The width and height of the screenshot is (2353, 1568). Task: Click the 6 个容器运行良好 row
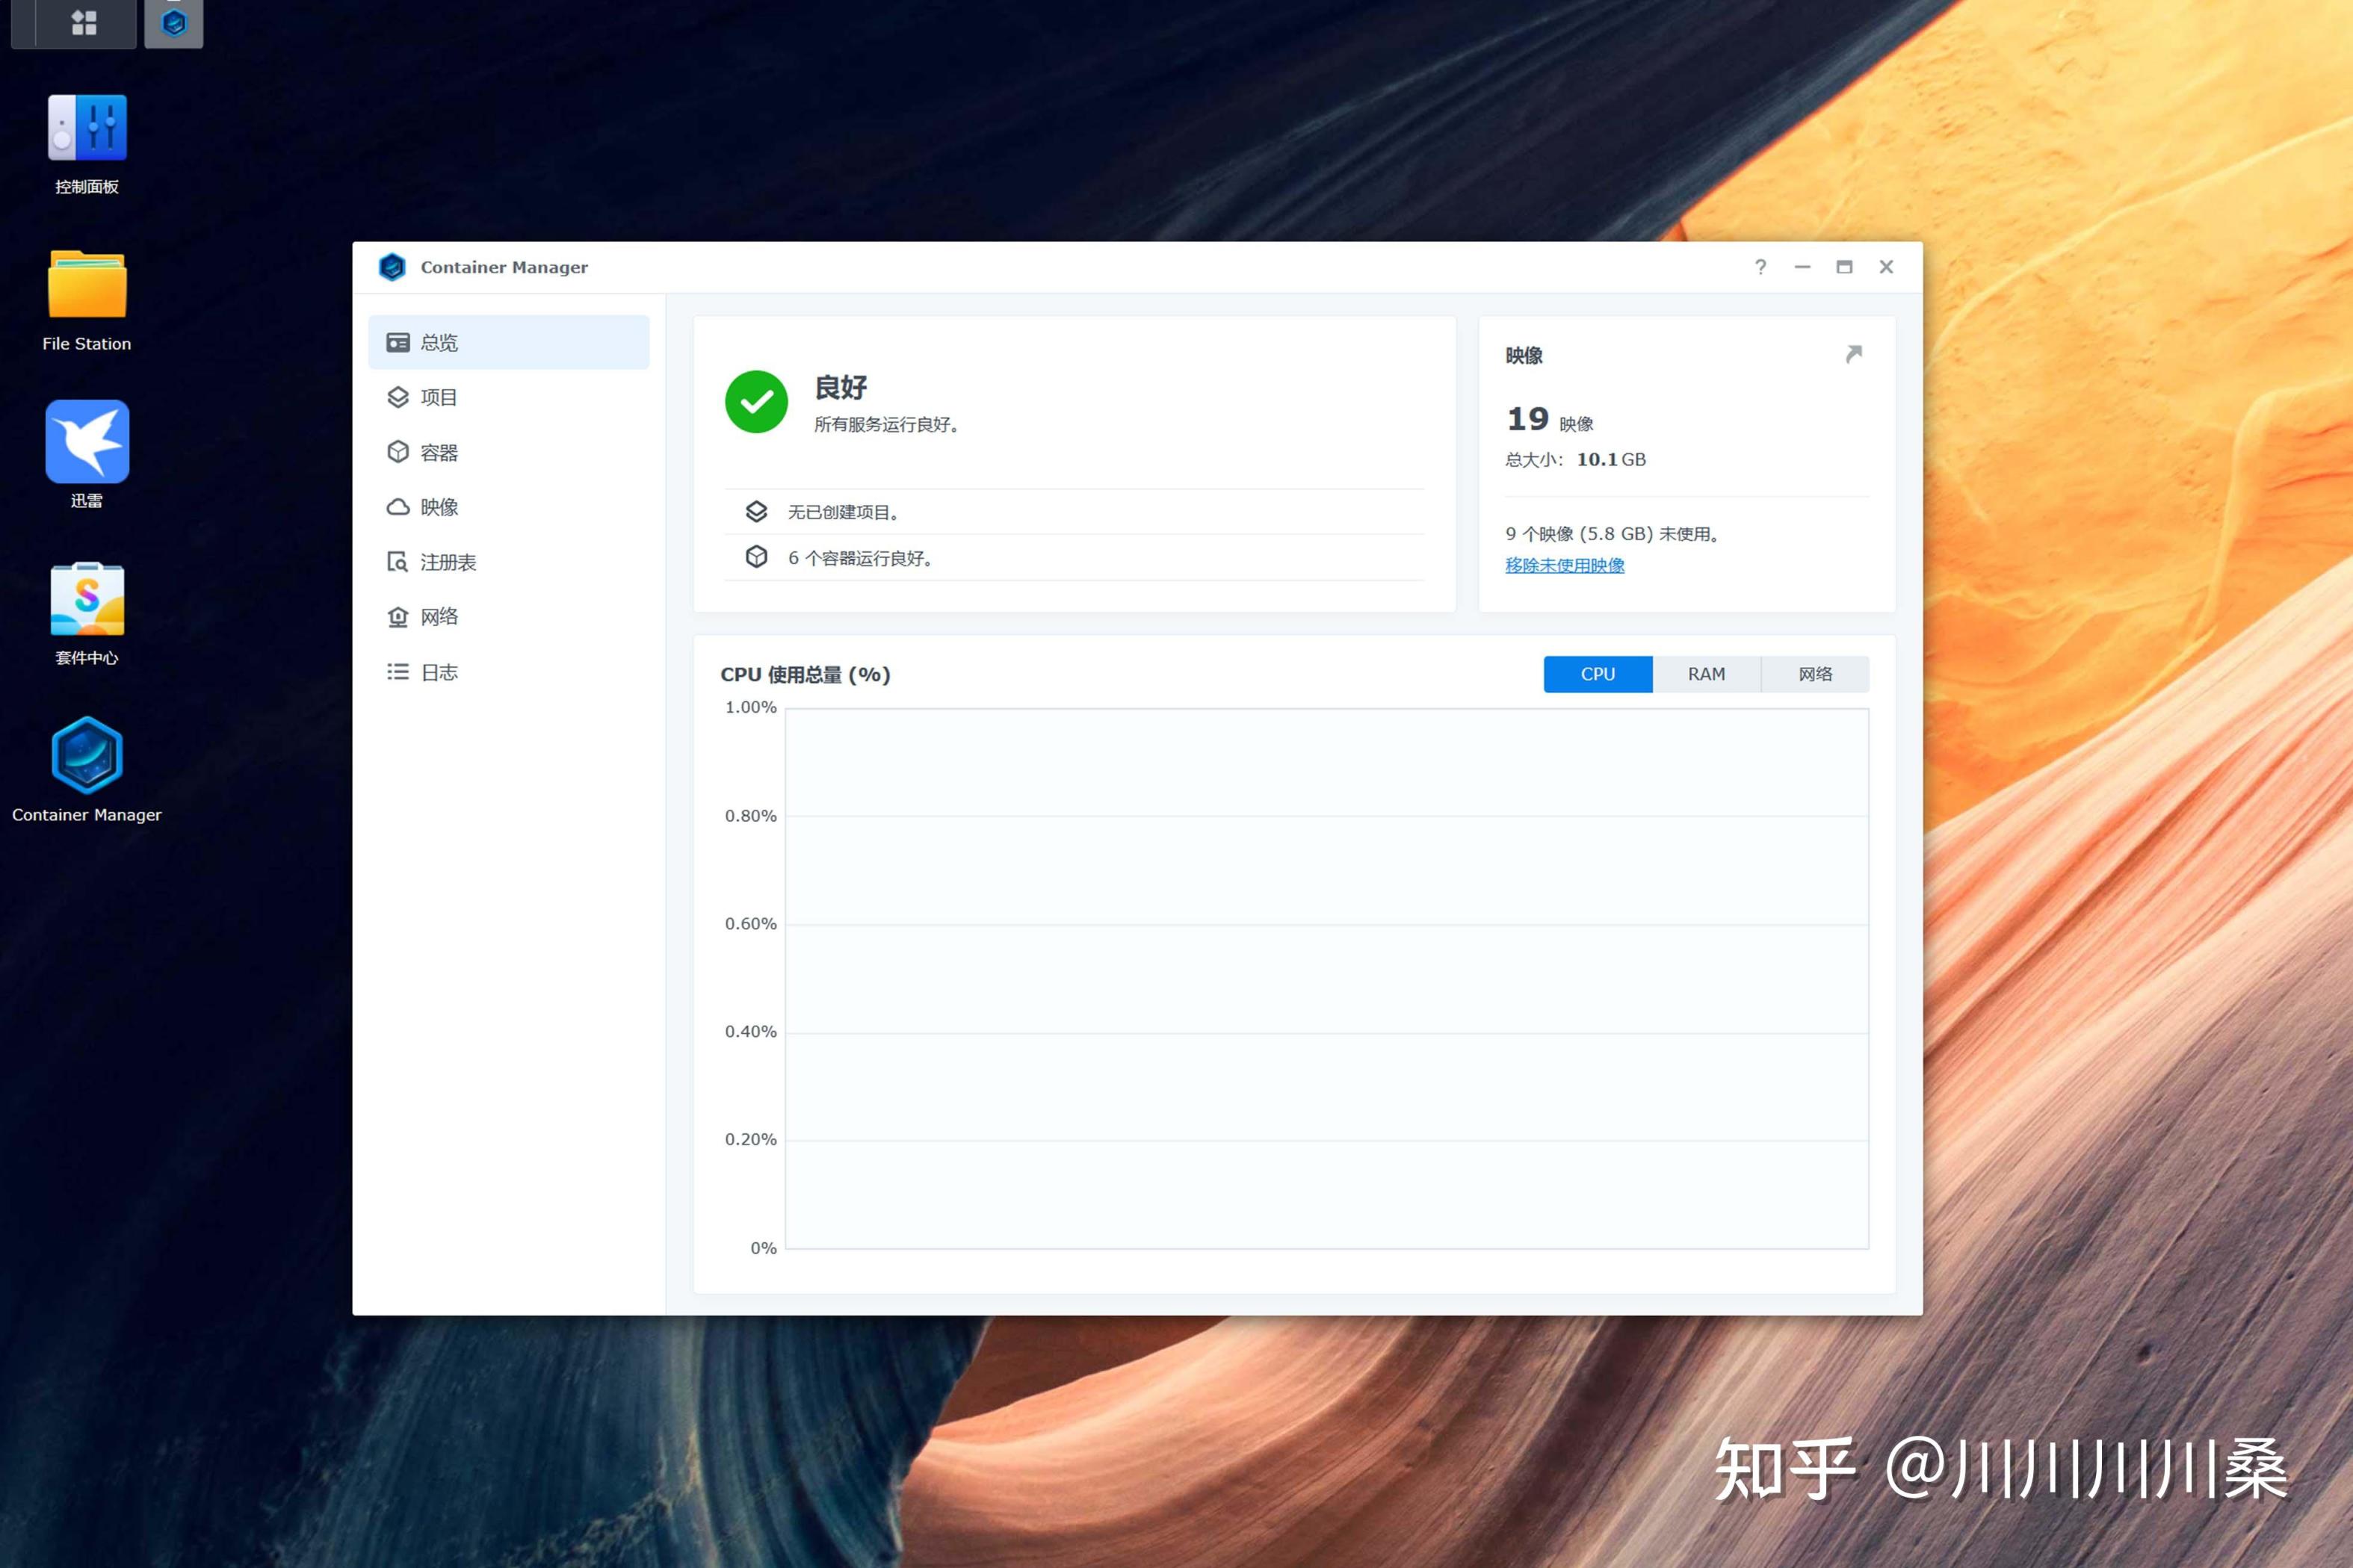pyautogui.click(x=861, y=558)
